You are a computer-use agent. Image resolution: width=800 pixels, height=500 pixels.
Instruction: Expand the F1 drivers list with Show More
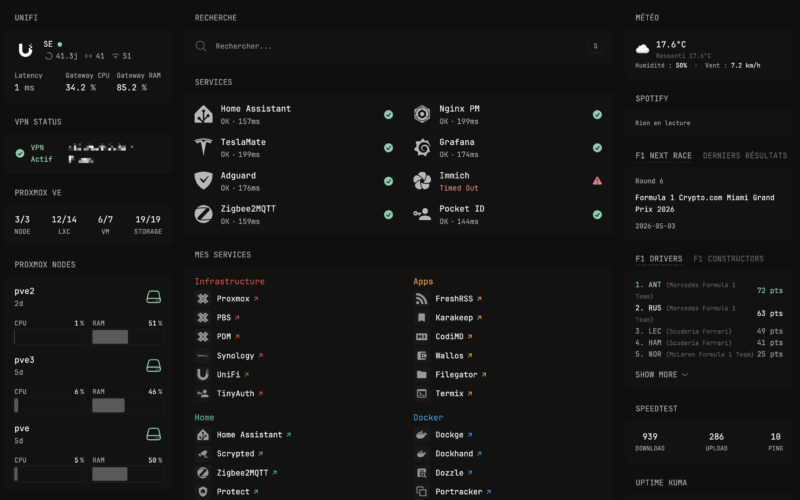(x=661, y=374)
